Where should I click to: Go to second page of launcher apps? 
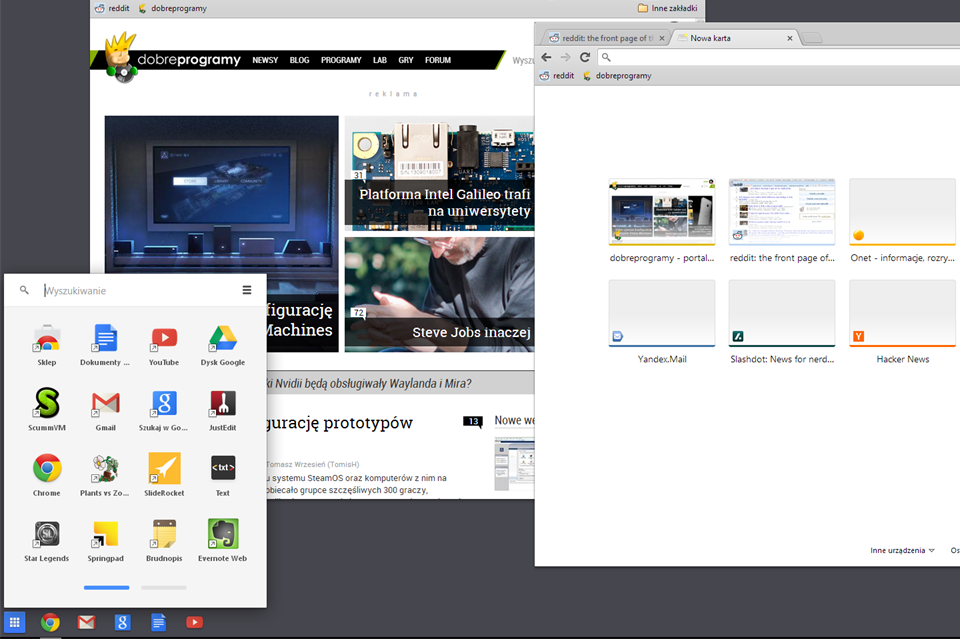point(163,588)
